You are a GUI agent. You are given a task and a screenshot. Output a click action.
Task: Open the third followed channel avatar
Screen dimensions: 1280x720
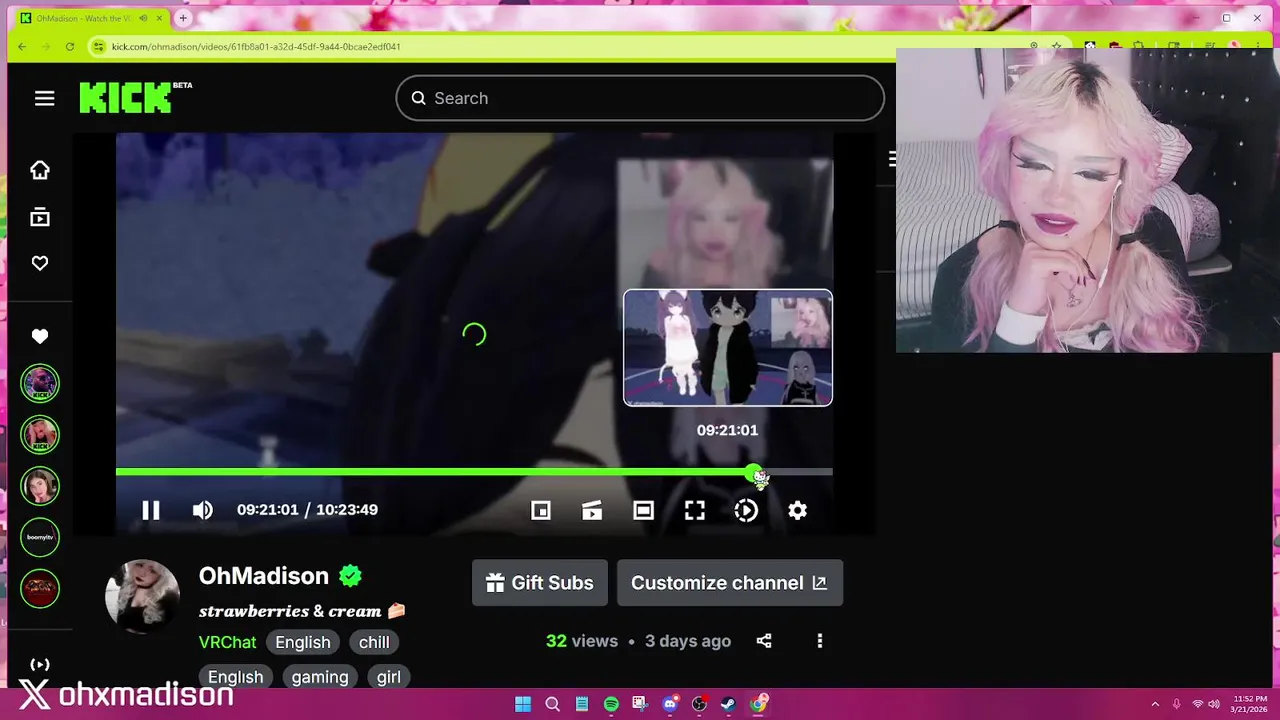40,486
